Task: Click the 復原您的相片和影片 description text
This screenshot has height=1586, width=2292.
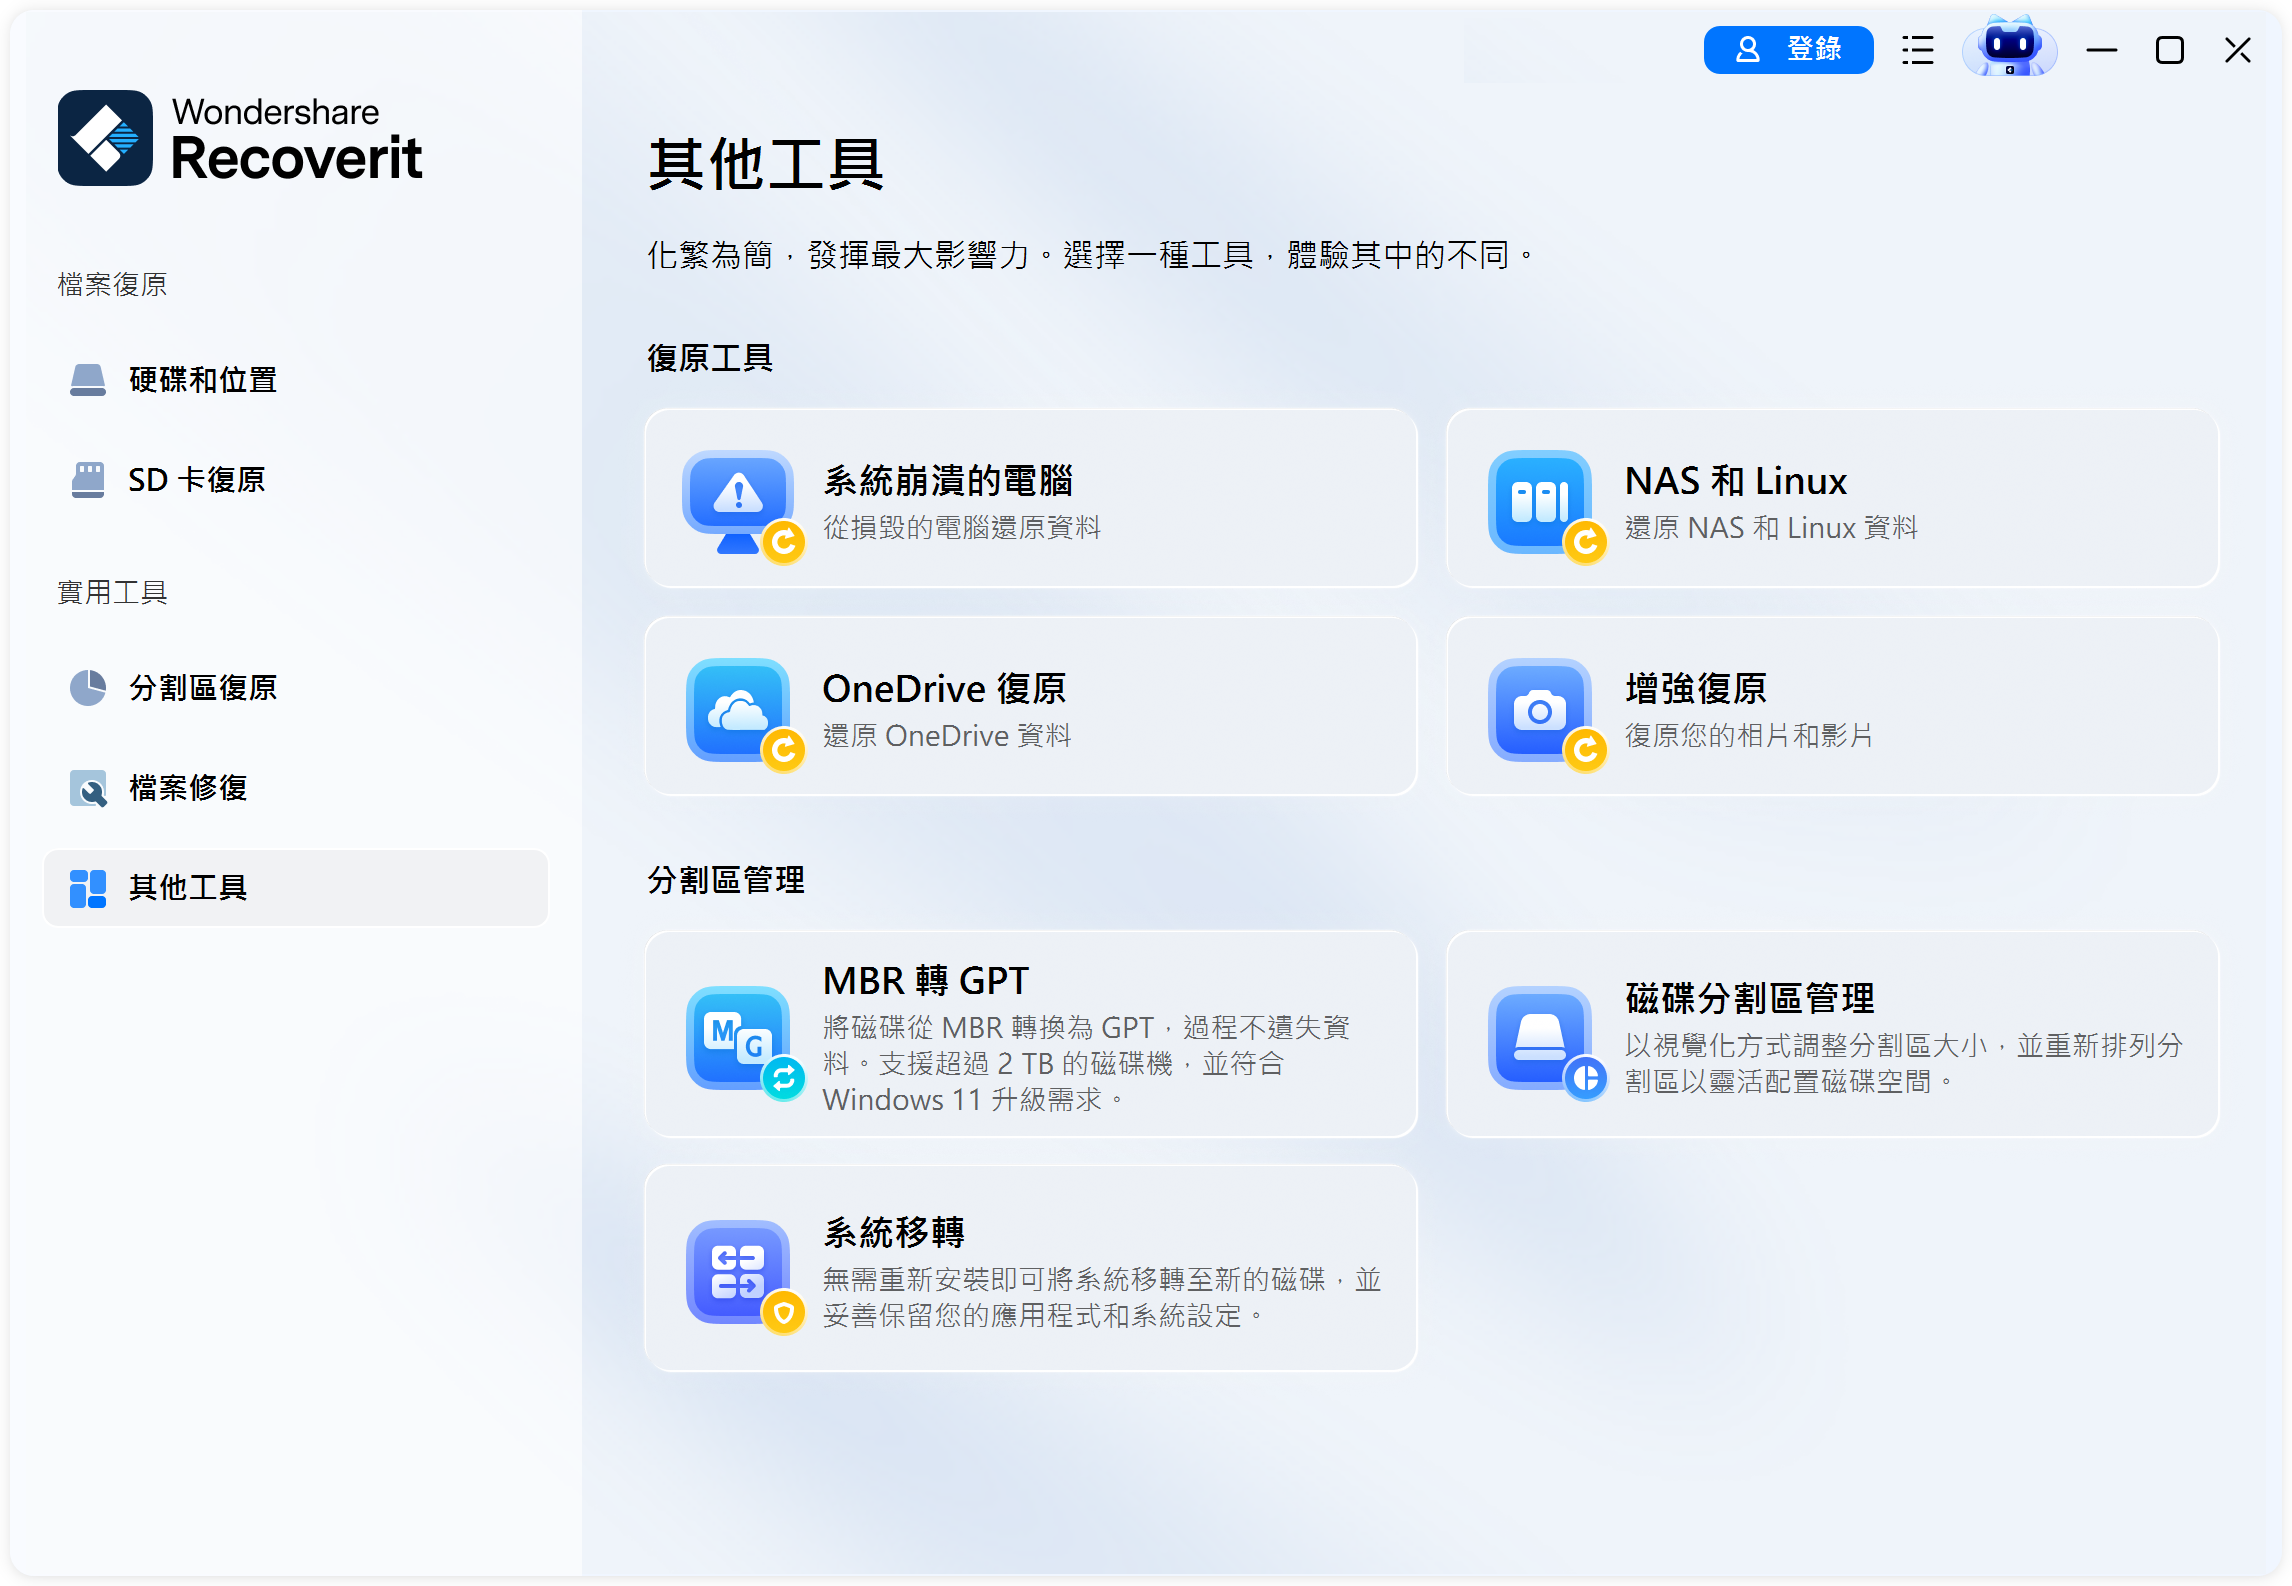Action: tap(1748, 736)
